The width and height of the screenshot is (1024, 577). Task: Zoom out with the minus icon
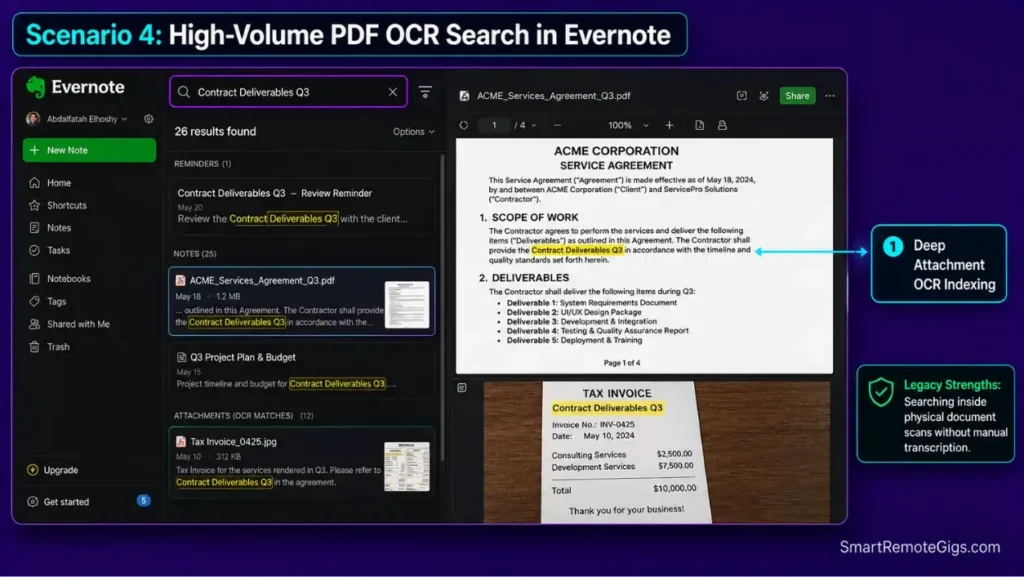point(557,125)
